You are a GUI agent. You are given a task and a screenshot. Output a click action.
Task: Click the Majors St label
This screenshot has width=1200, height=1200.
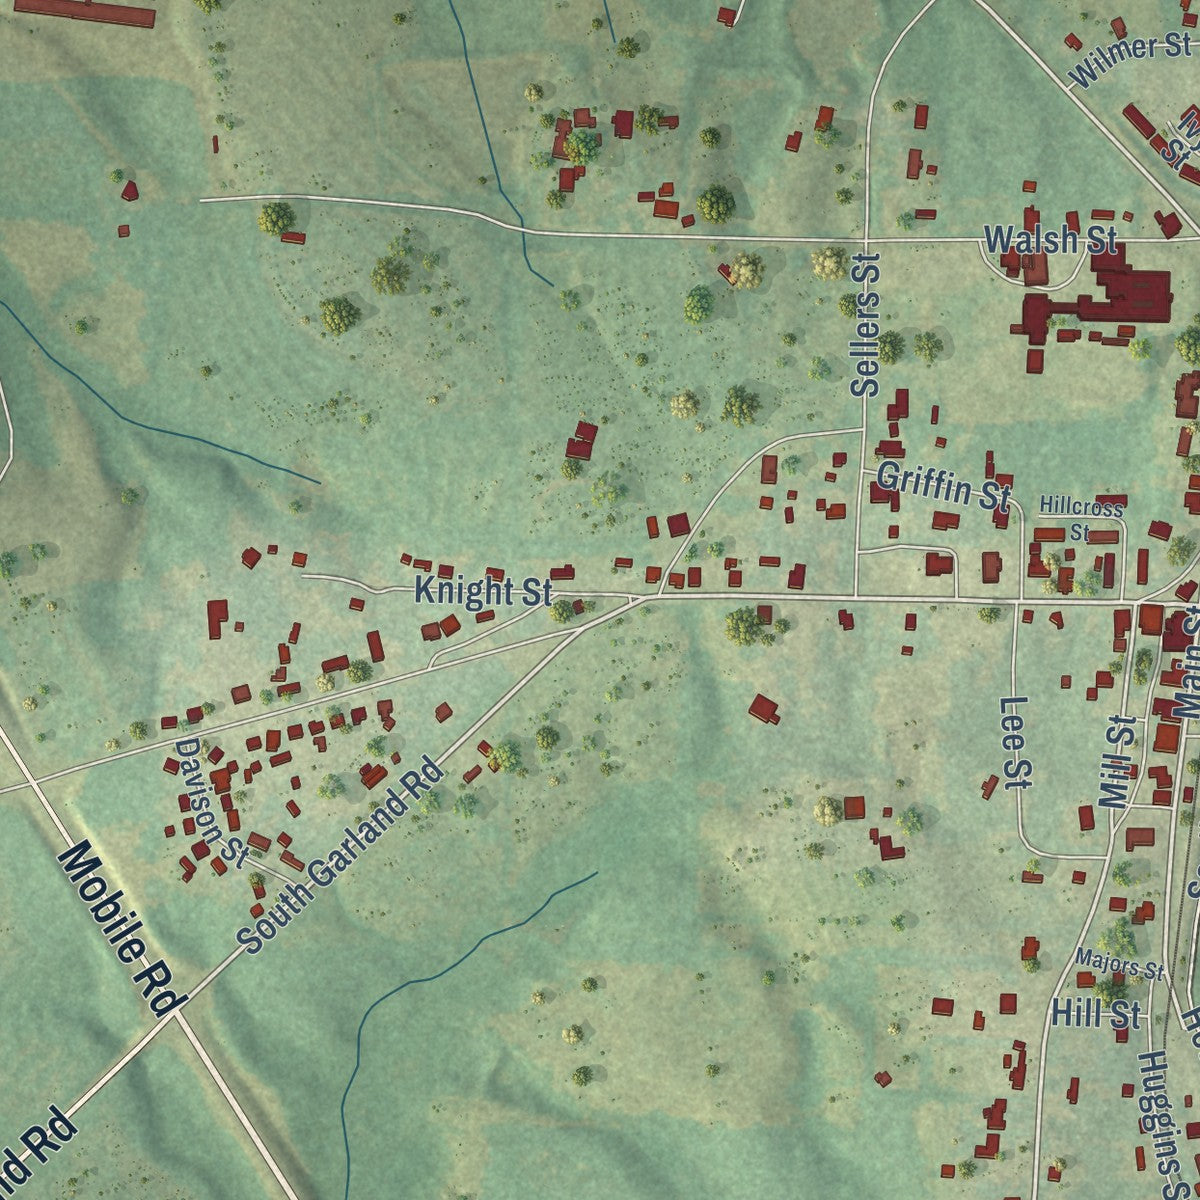tap(1120, 964)
